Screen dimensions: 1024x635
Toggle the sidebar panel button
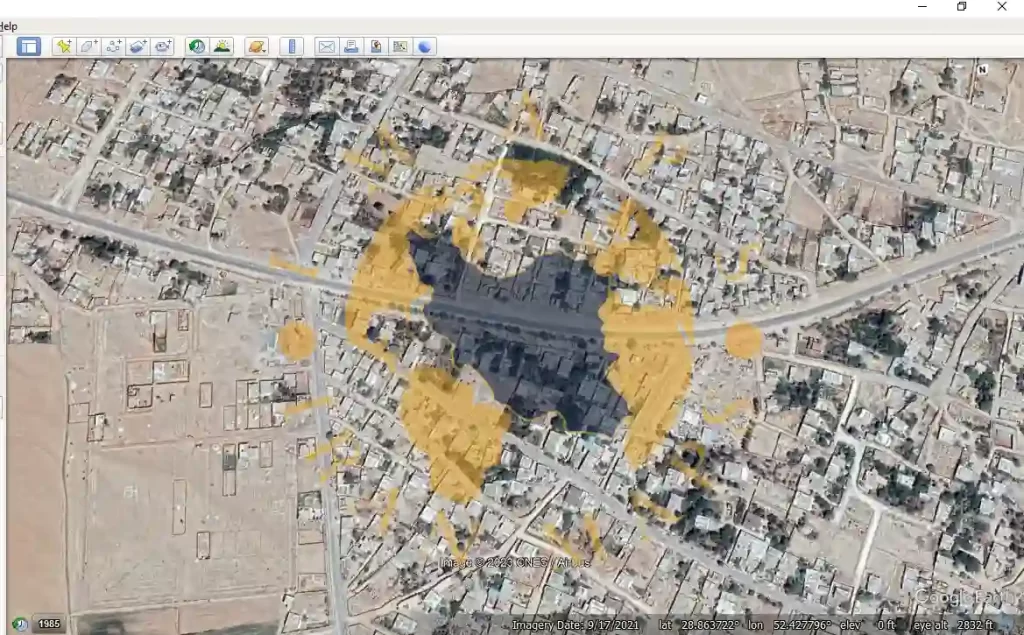click(29, 46)
